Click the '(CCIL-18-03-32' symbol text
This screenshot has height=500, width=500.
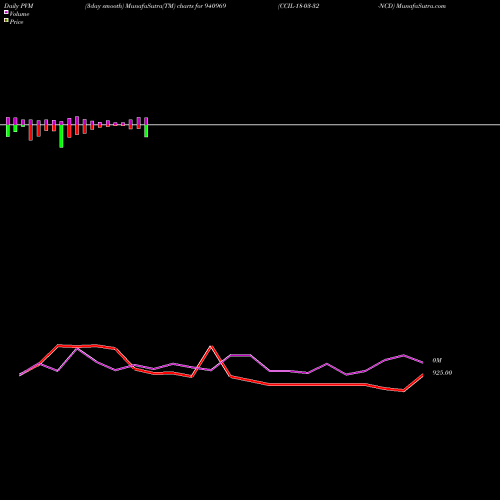298,6
